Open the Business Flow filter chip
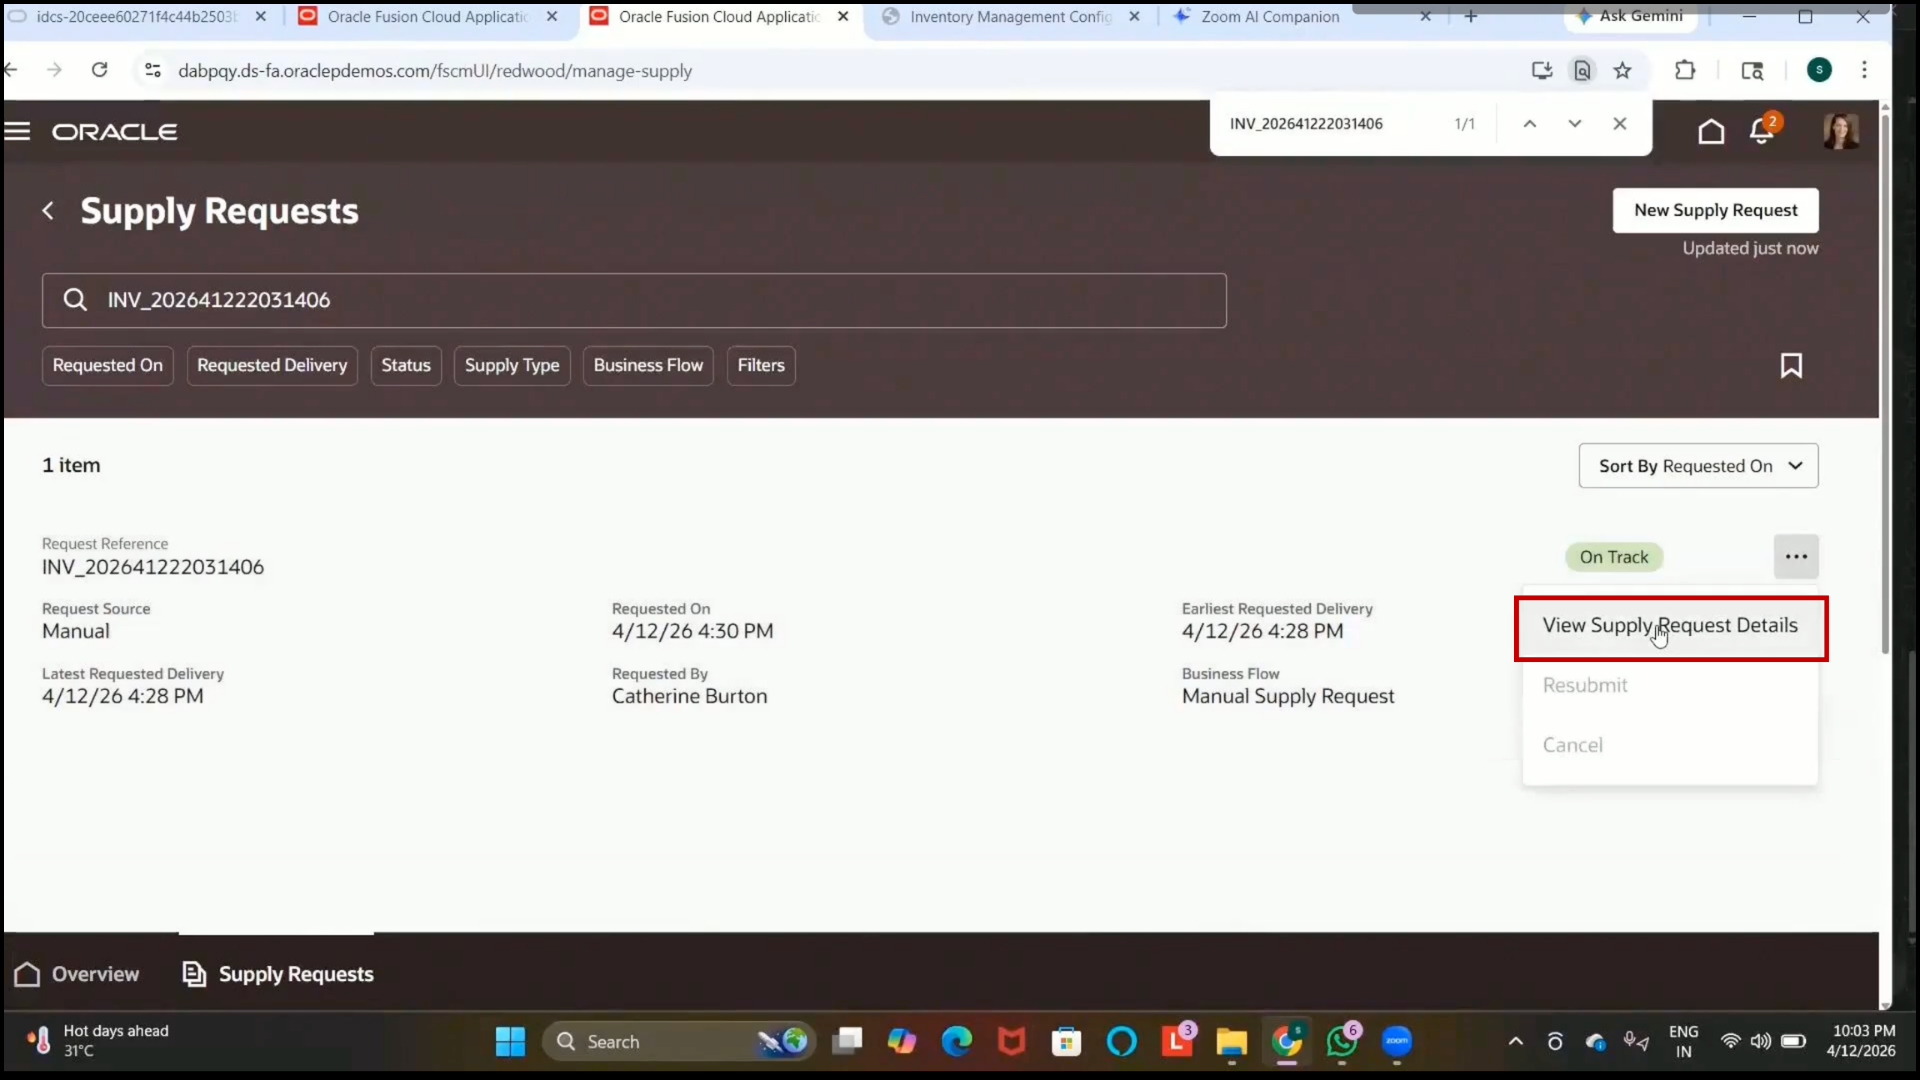The image size is (1920, 1080). [648, 366]
